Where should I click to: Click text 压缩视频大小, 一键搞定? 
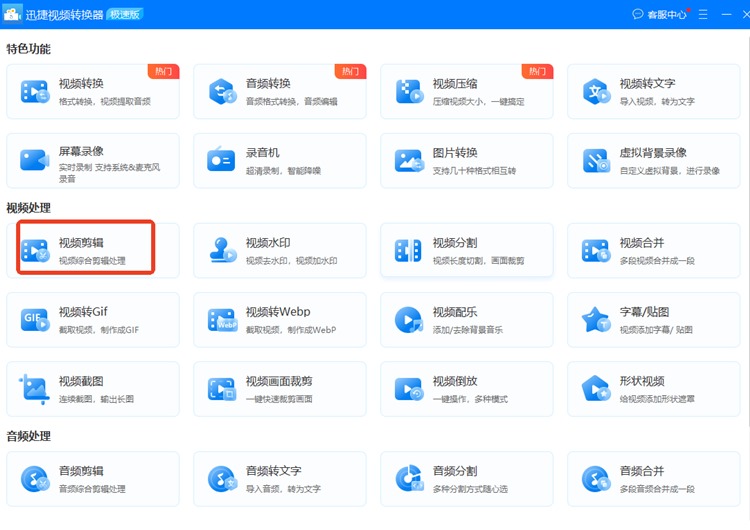tap(479, 101)
